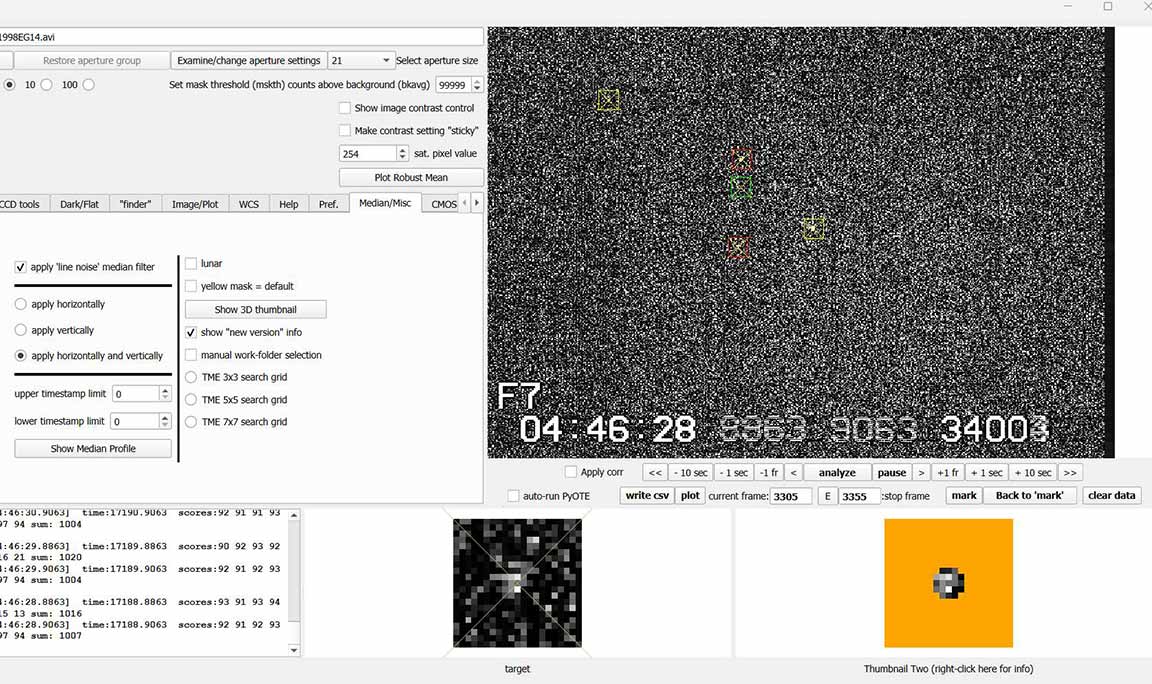Uncheck show "new version" info
Screen dimensions: 1152x684
click(x=191, y=332)
